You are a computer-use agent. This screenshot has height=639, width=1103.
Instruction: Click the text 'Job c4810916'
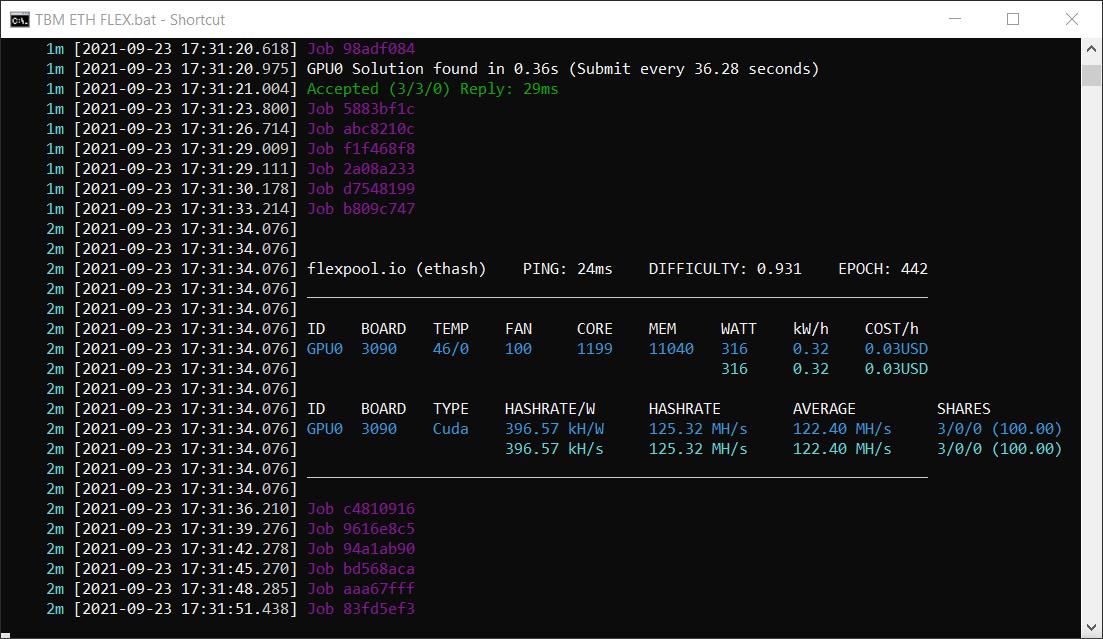pyautogui.click(x=361, y=509)
